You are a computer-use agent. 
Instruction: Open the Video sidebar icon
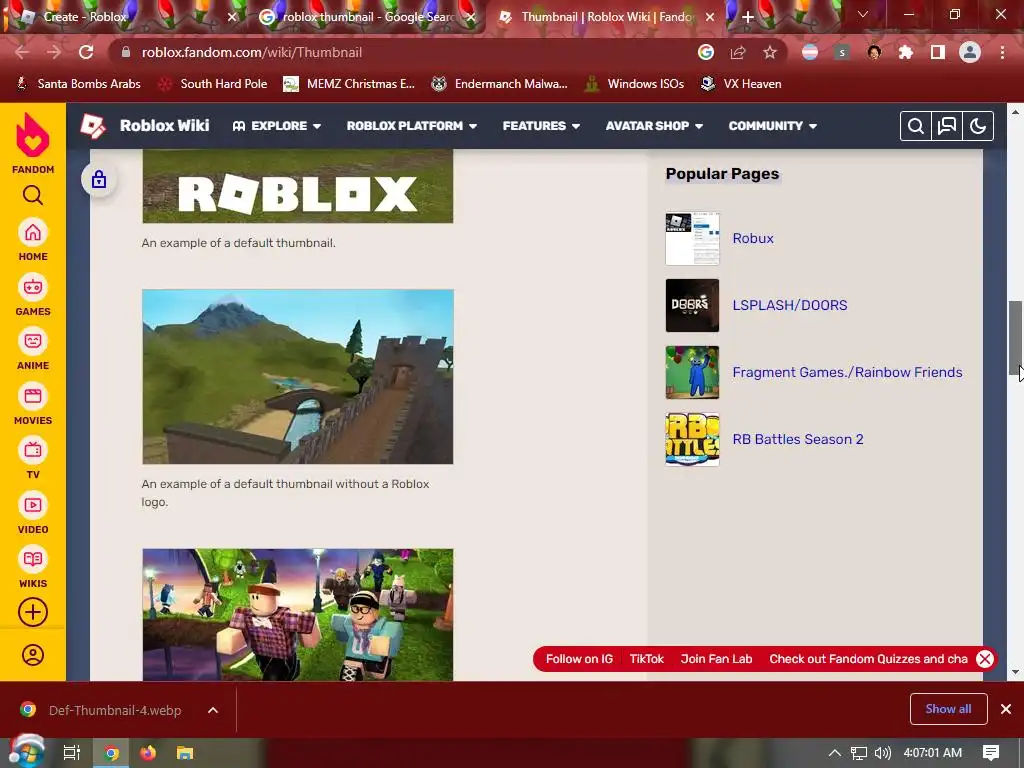(33, 505)
